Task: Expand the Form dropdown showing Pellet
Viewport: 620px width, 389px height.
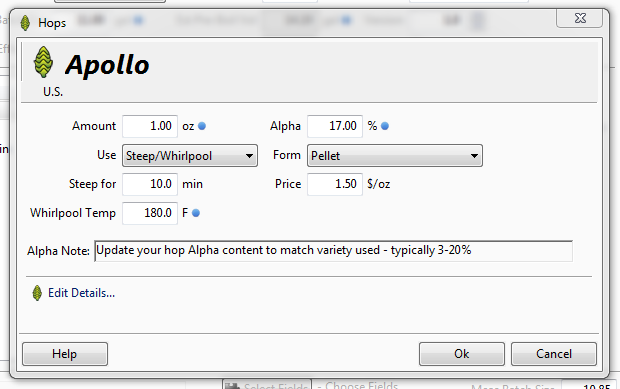Action: click(395, 155)
